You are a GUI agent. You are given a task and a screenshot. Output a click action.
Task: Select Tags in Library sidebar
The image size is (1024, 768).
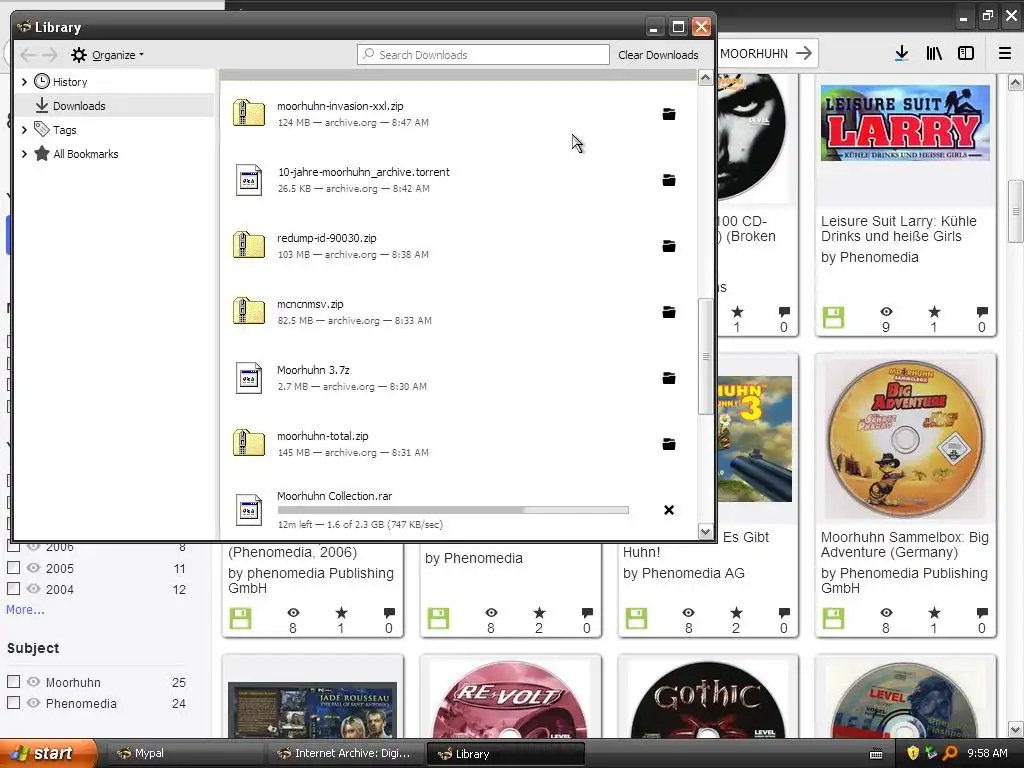click(x=65, y=130)
